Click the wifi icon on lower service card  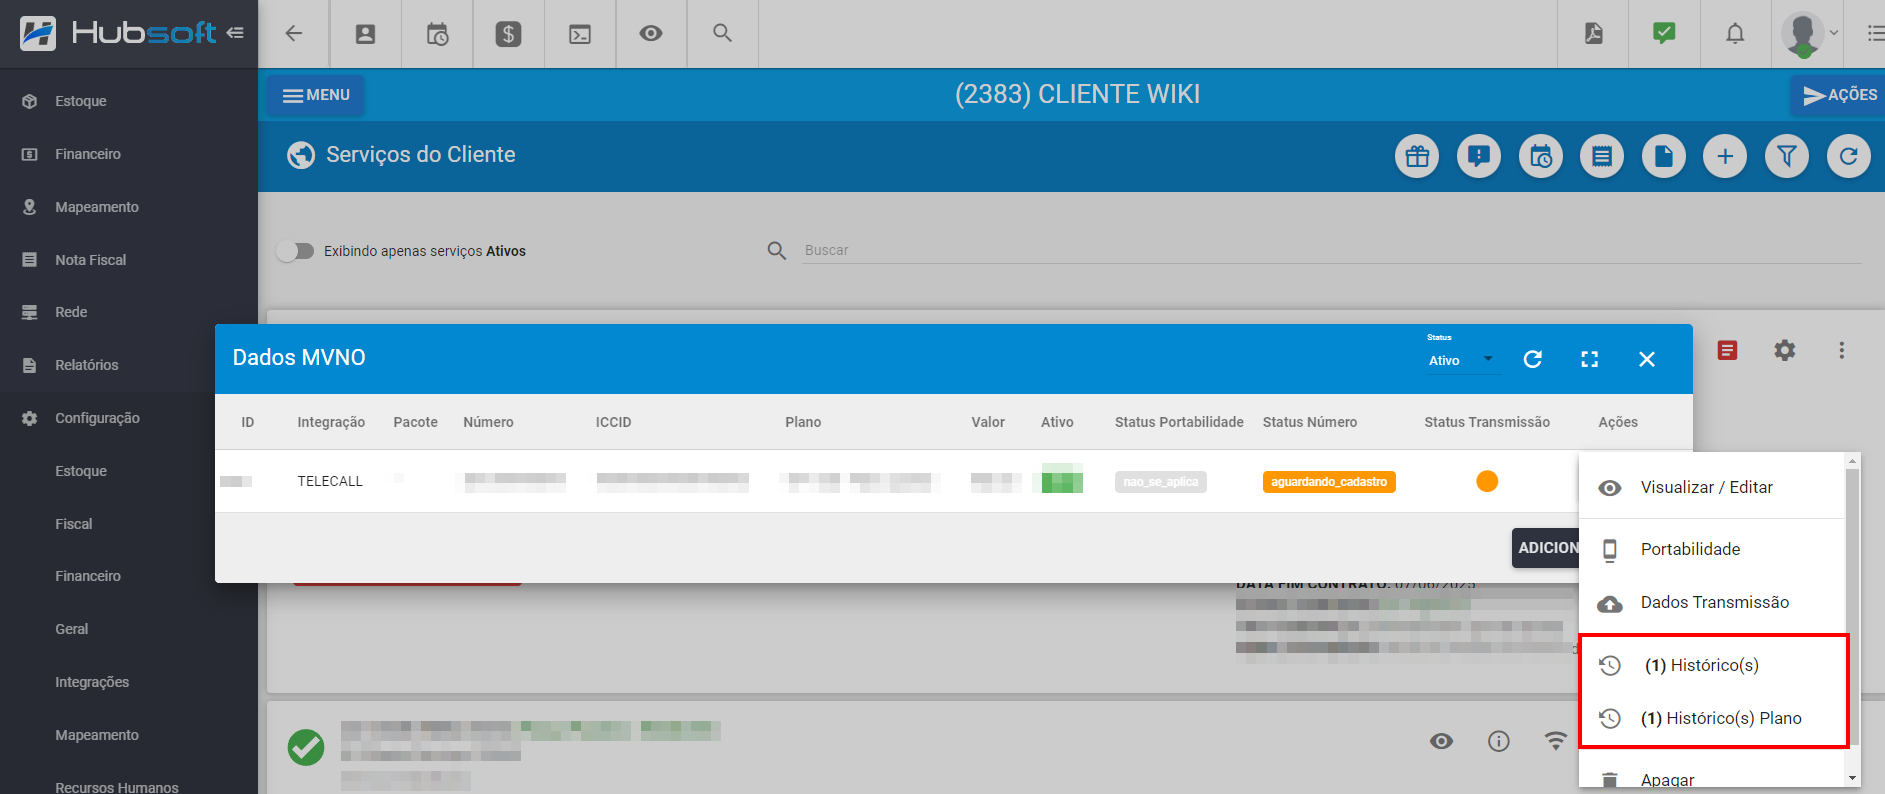1556,741
